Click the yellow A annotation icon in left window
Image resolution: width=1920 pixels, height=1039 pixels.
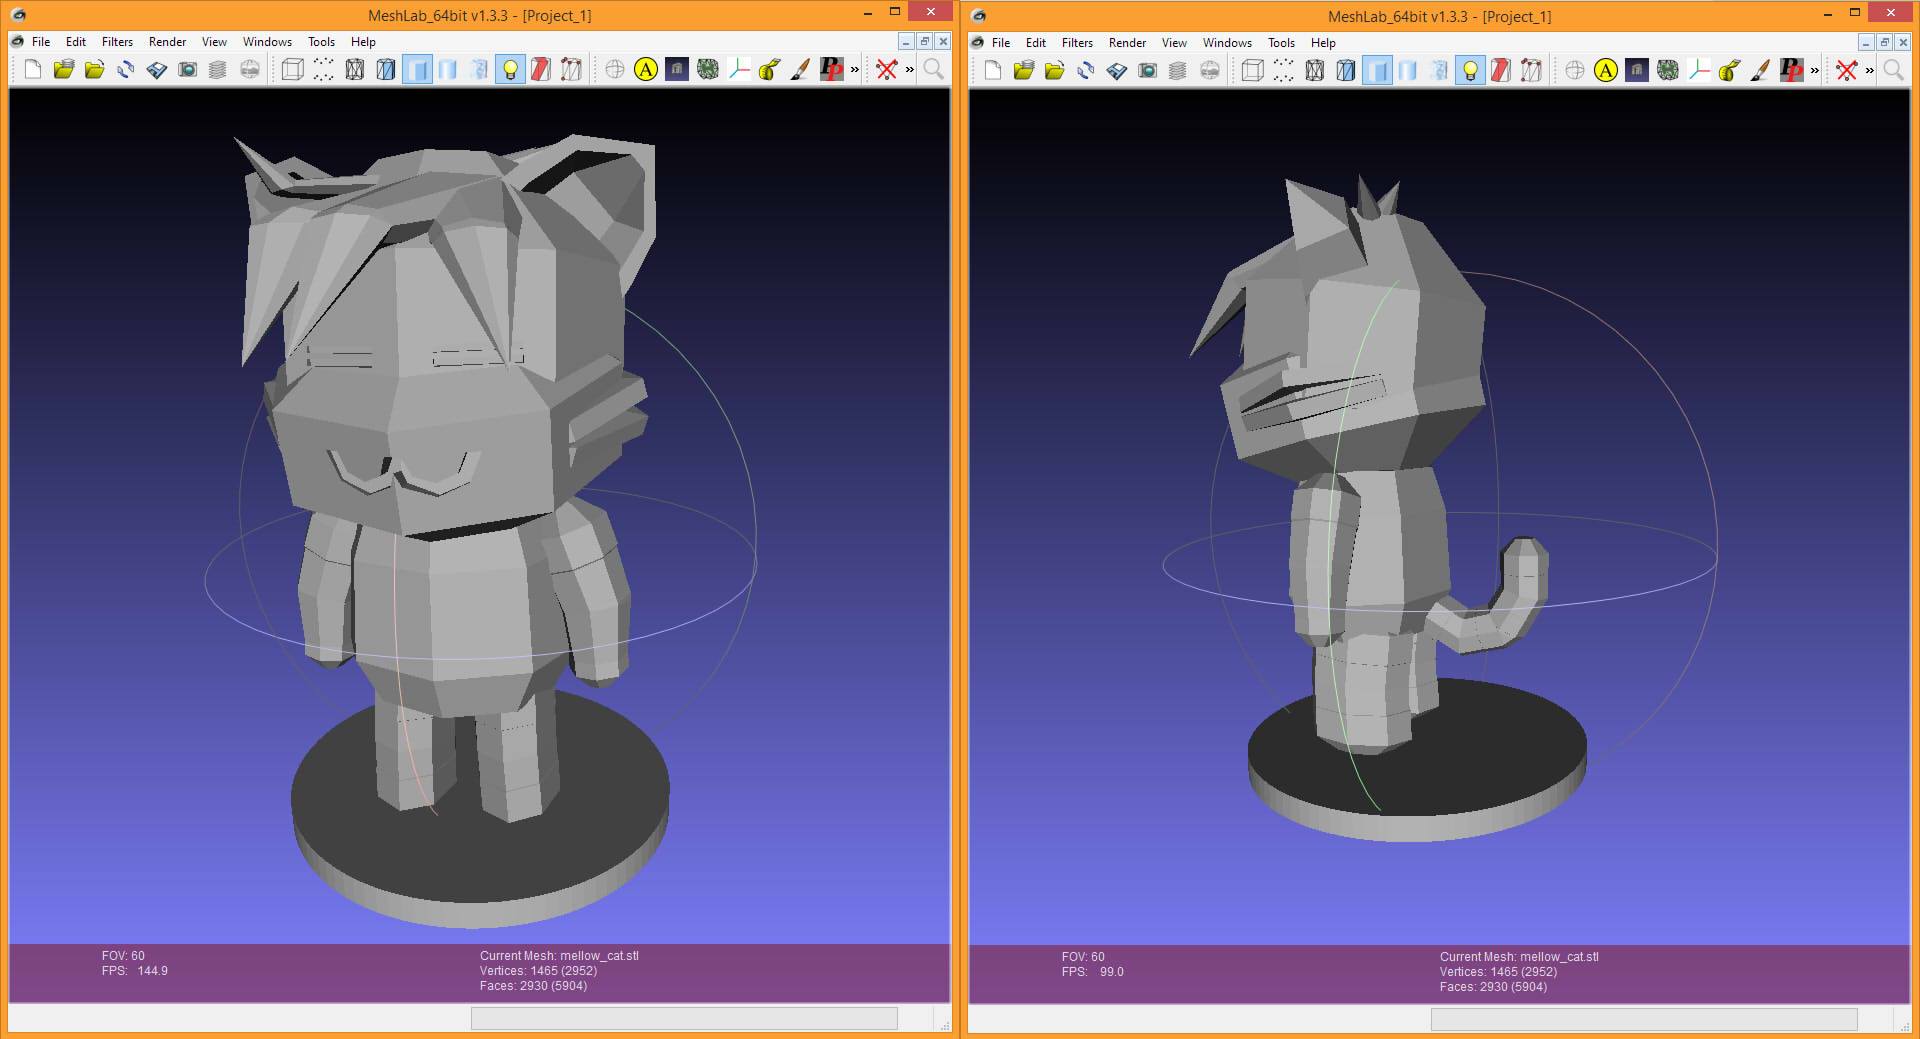[646, 69]
